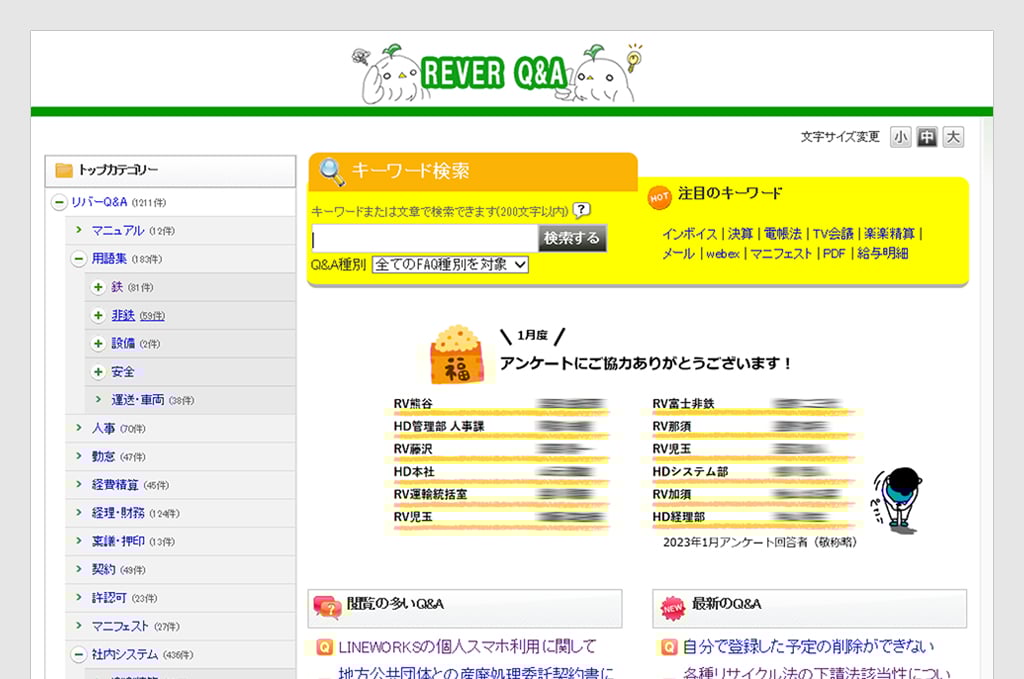Open the 経理・財務 category

118,513
